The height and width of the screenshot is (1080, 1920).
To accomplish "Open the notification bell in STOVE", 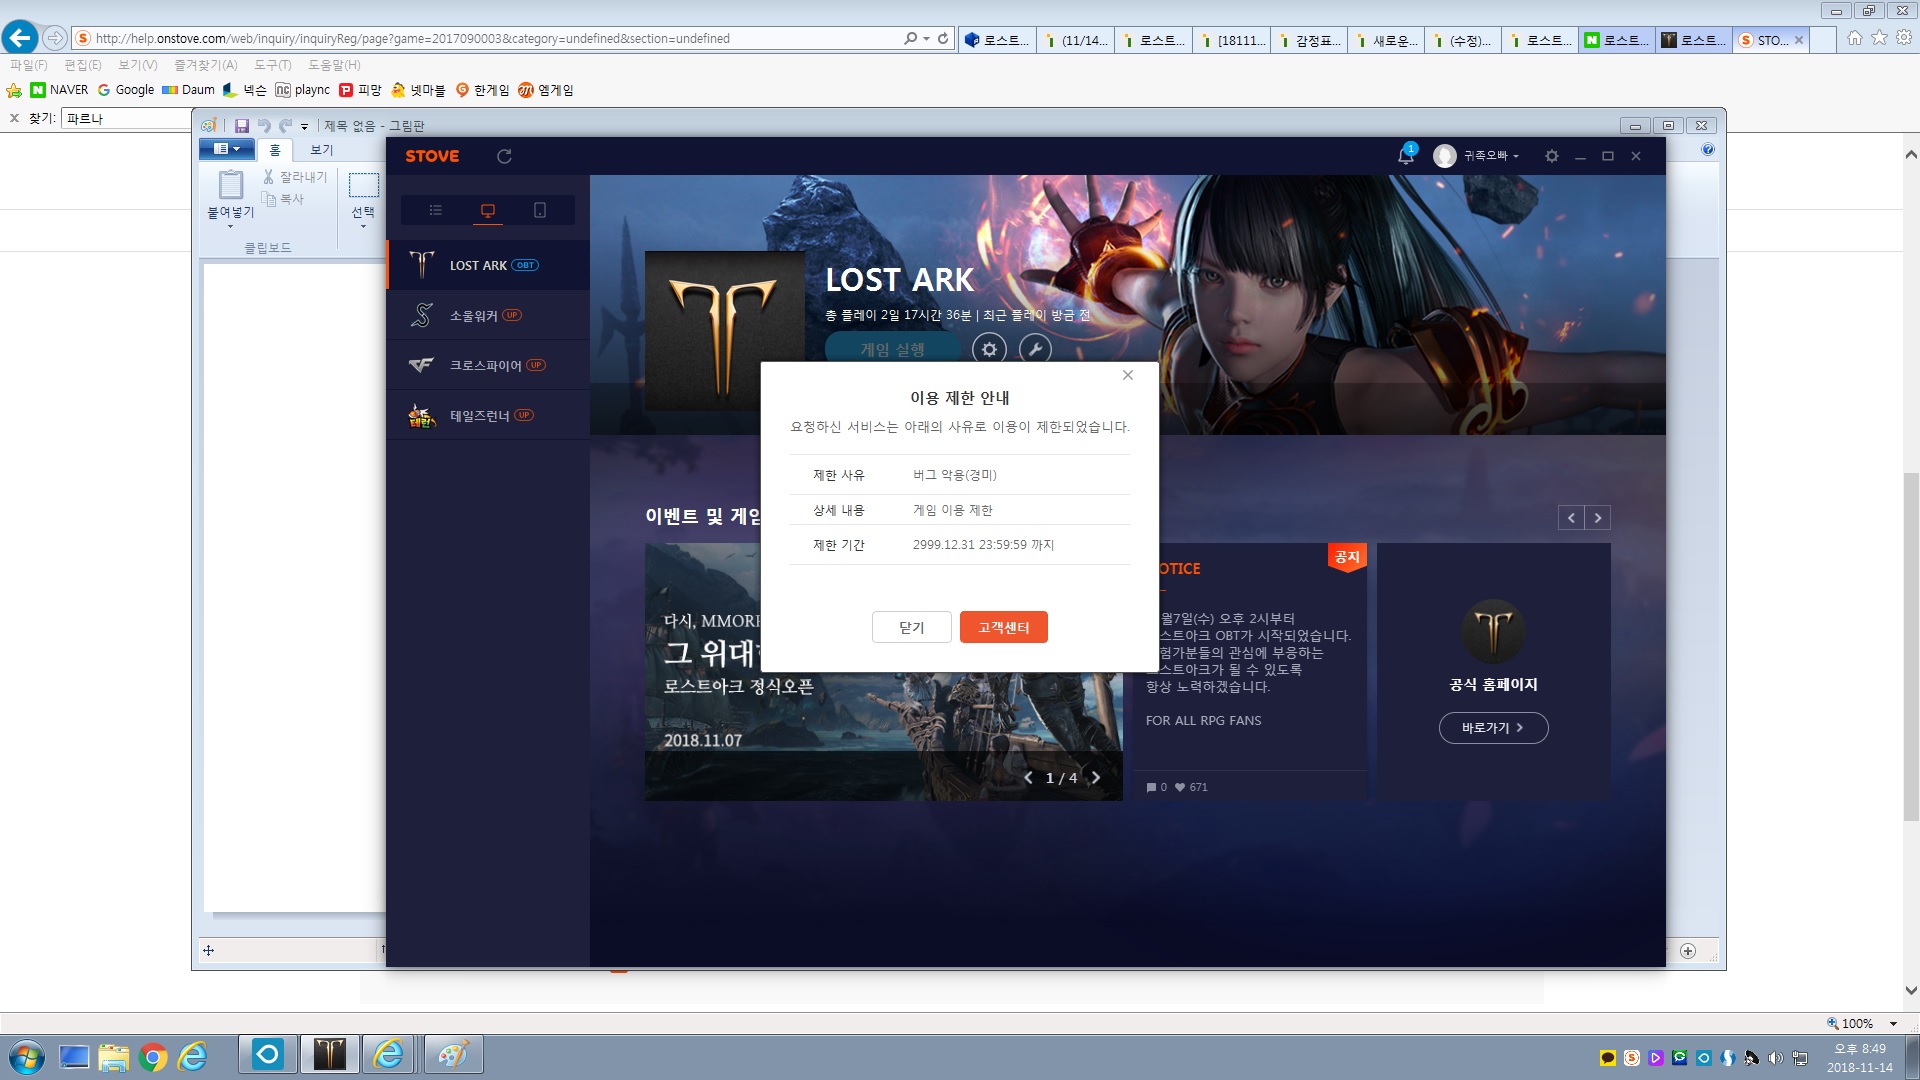I will coord(1405,156).
